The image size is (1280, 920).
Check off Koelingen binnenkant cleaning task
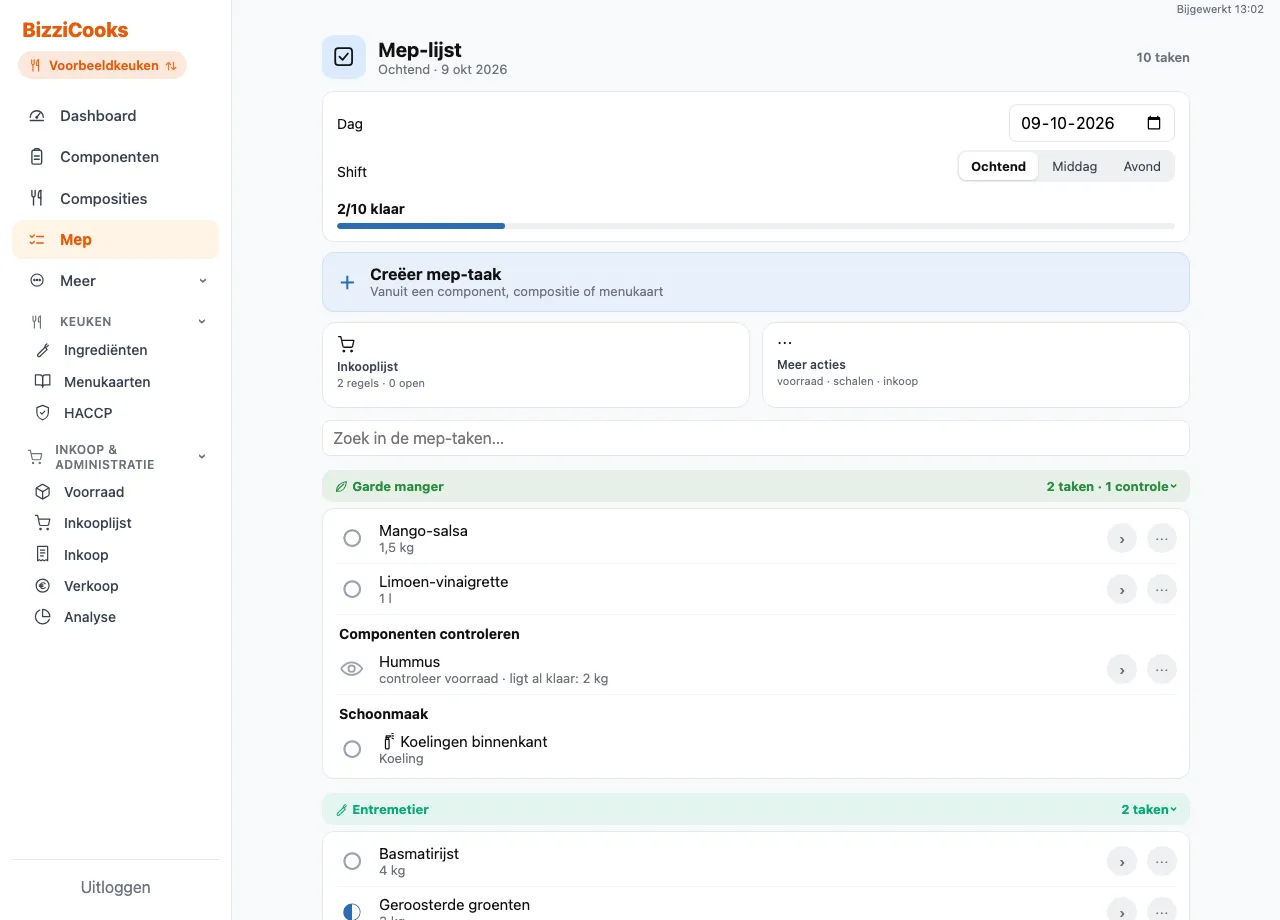point(352,750)
